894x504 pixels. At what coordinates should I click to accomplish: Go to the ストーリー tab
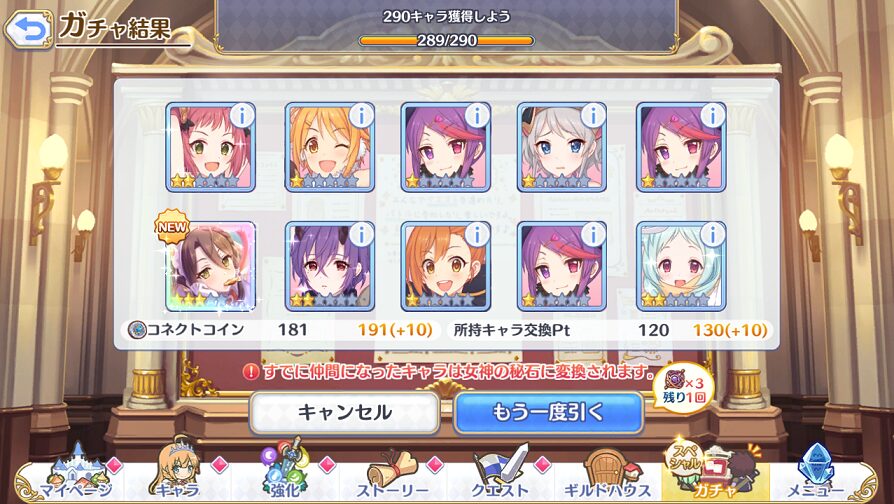[x=392, y=475]
